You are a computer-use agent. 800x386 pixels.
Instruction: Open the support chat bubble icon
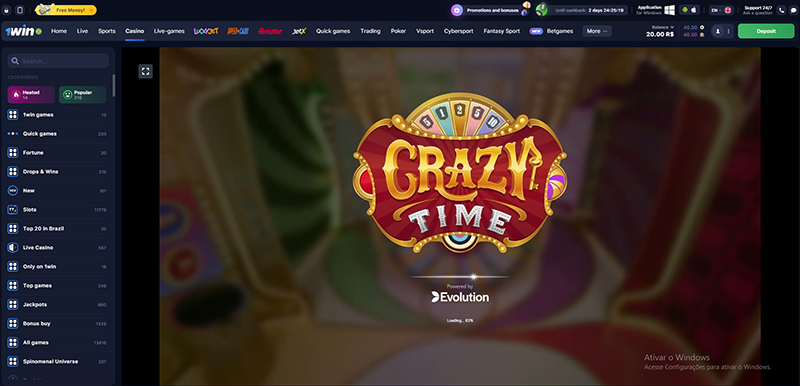click(x=793, y=10)
